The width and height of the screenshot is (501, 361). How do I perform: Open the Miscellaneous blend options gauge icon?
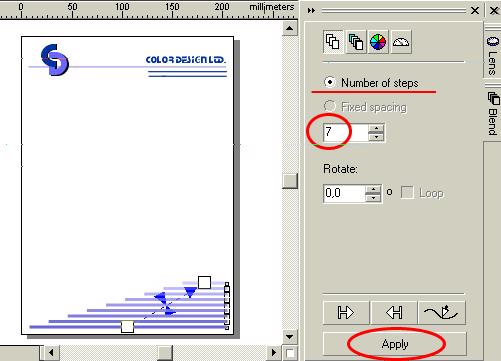click(x=401, y=42)
